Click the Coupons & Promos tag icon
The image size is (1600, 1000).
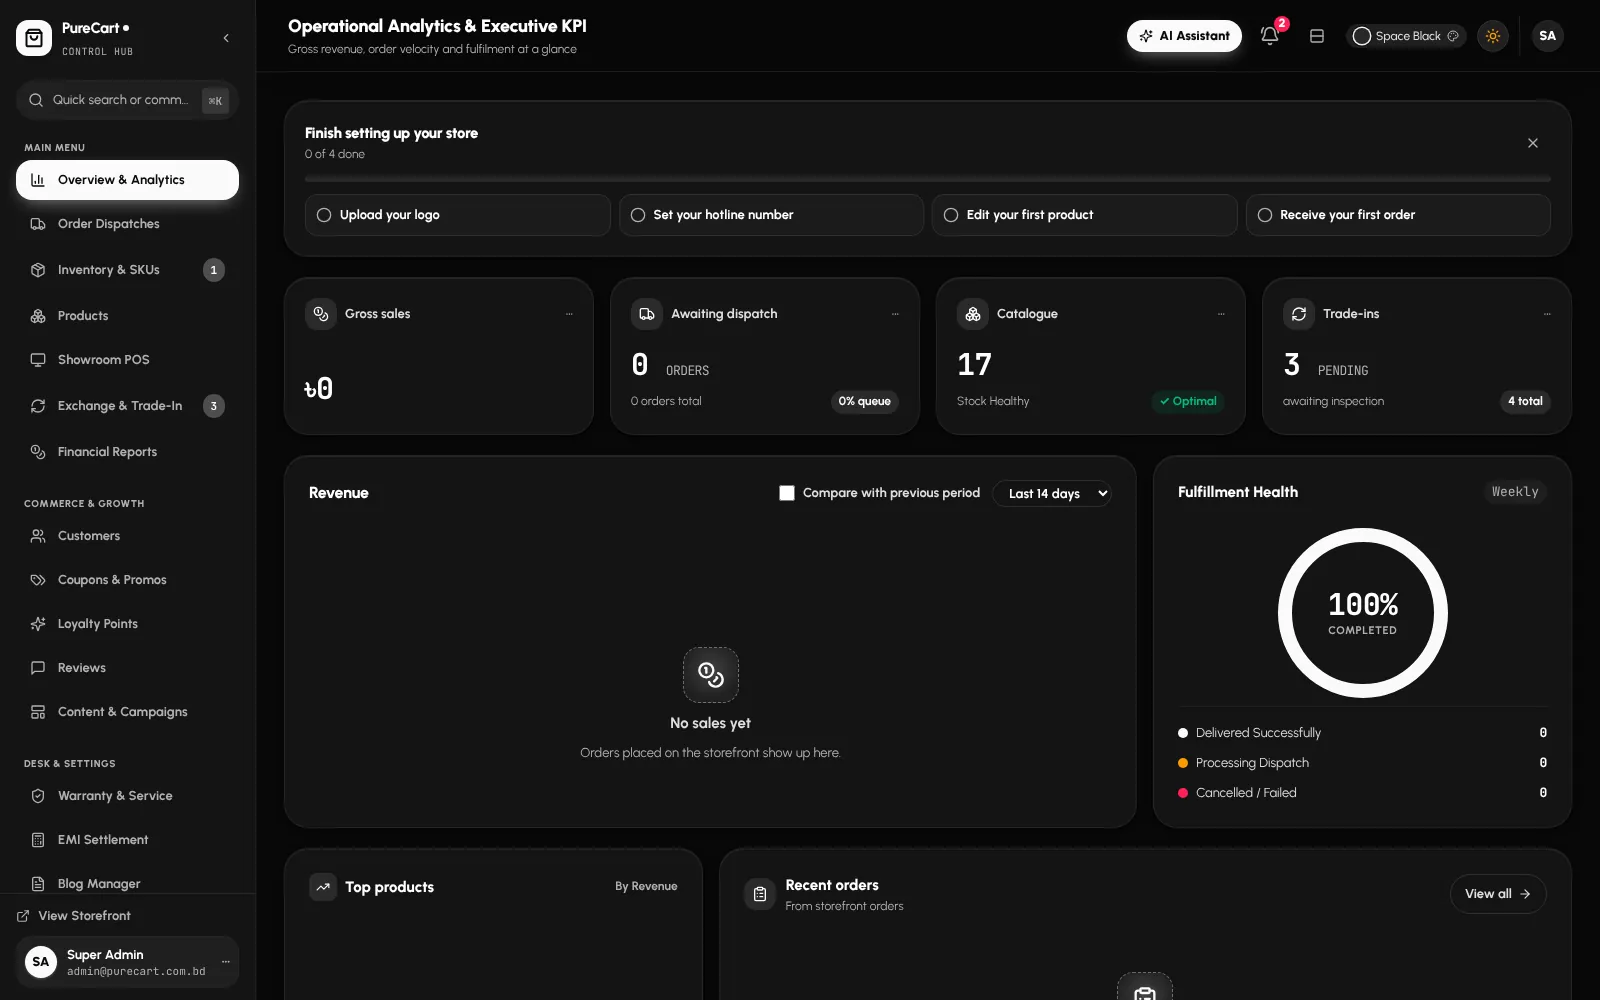pyautogui.click(x=38, y=580)
